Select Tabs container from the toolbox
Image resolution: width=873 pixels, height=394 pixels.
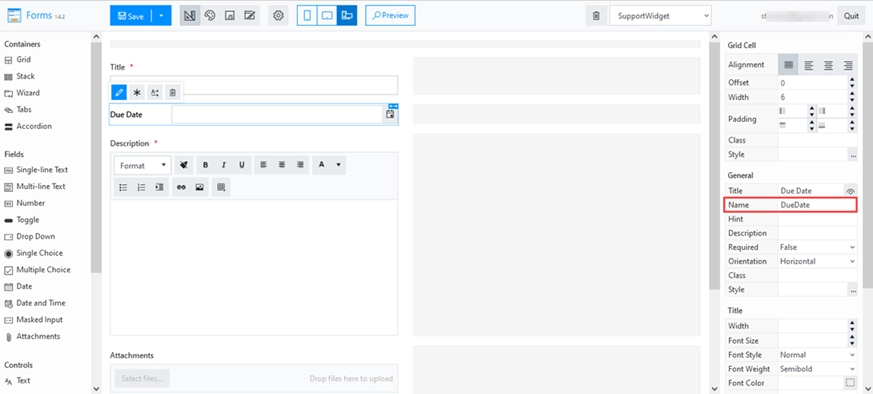(18, 110)
